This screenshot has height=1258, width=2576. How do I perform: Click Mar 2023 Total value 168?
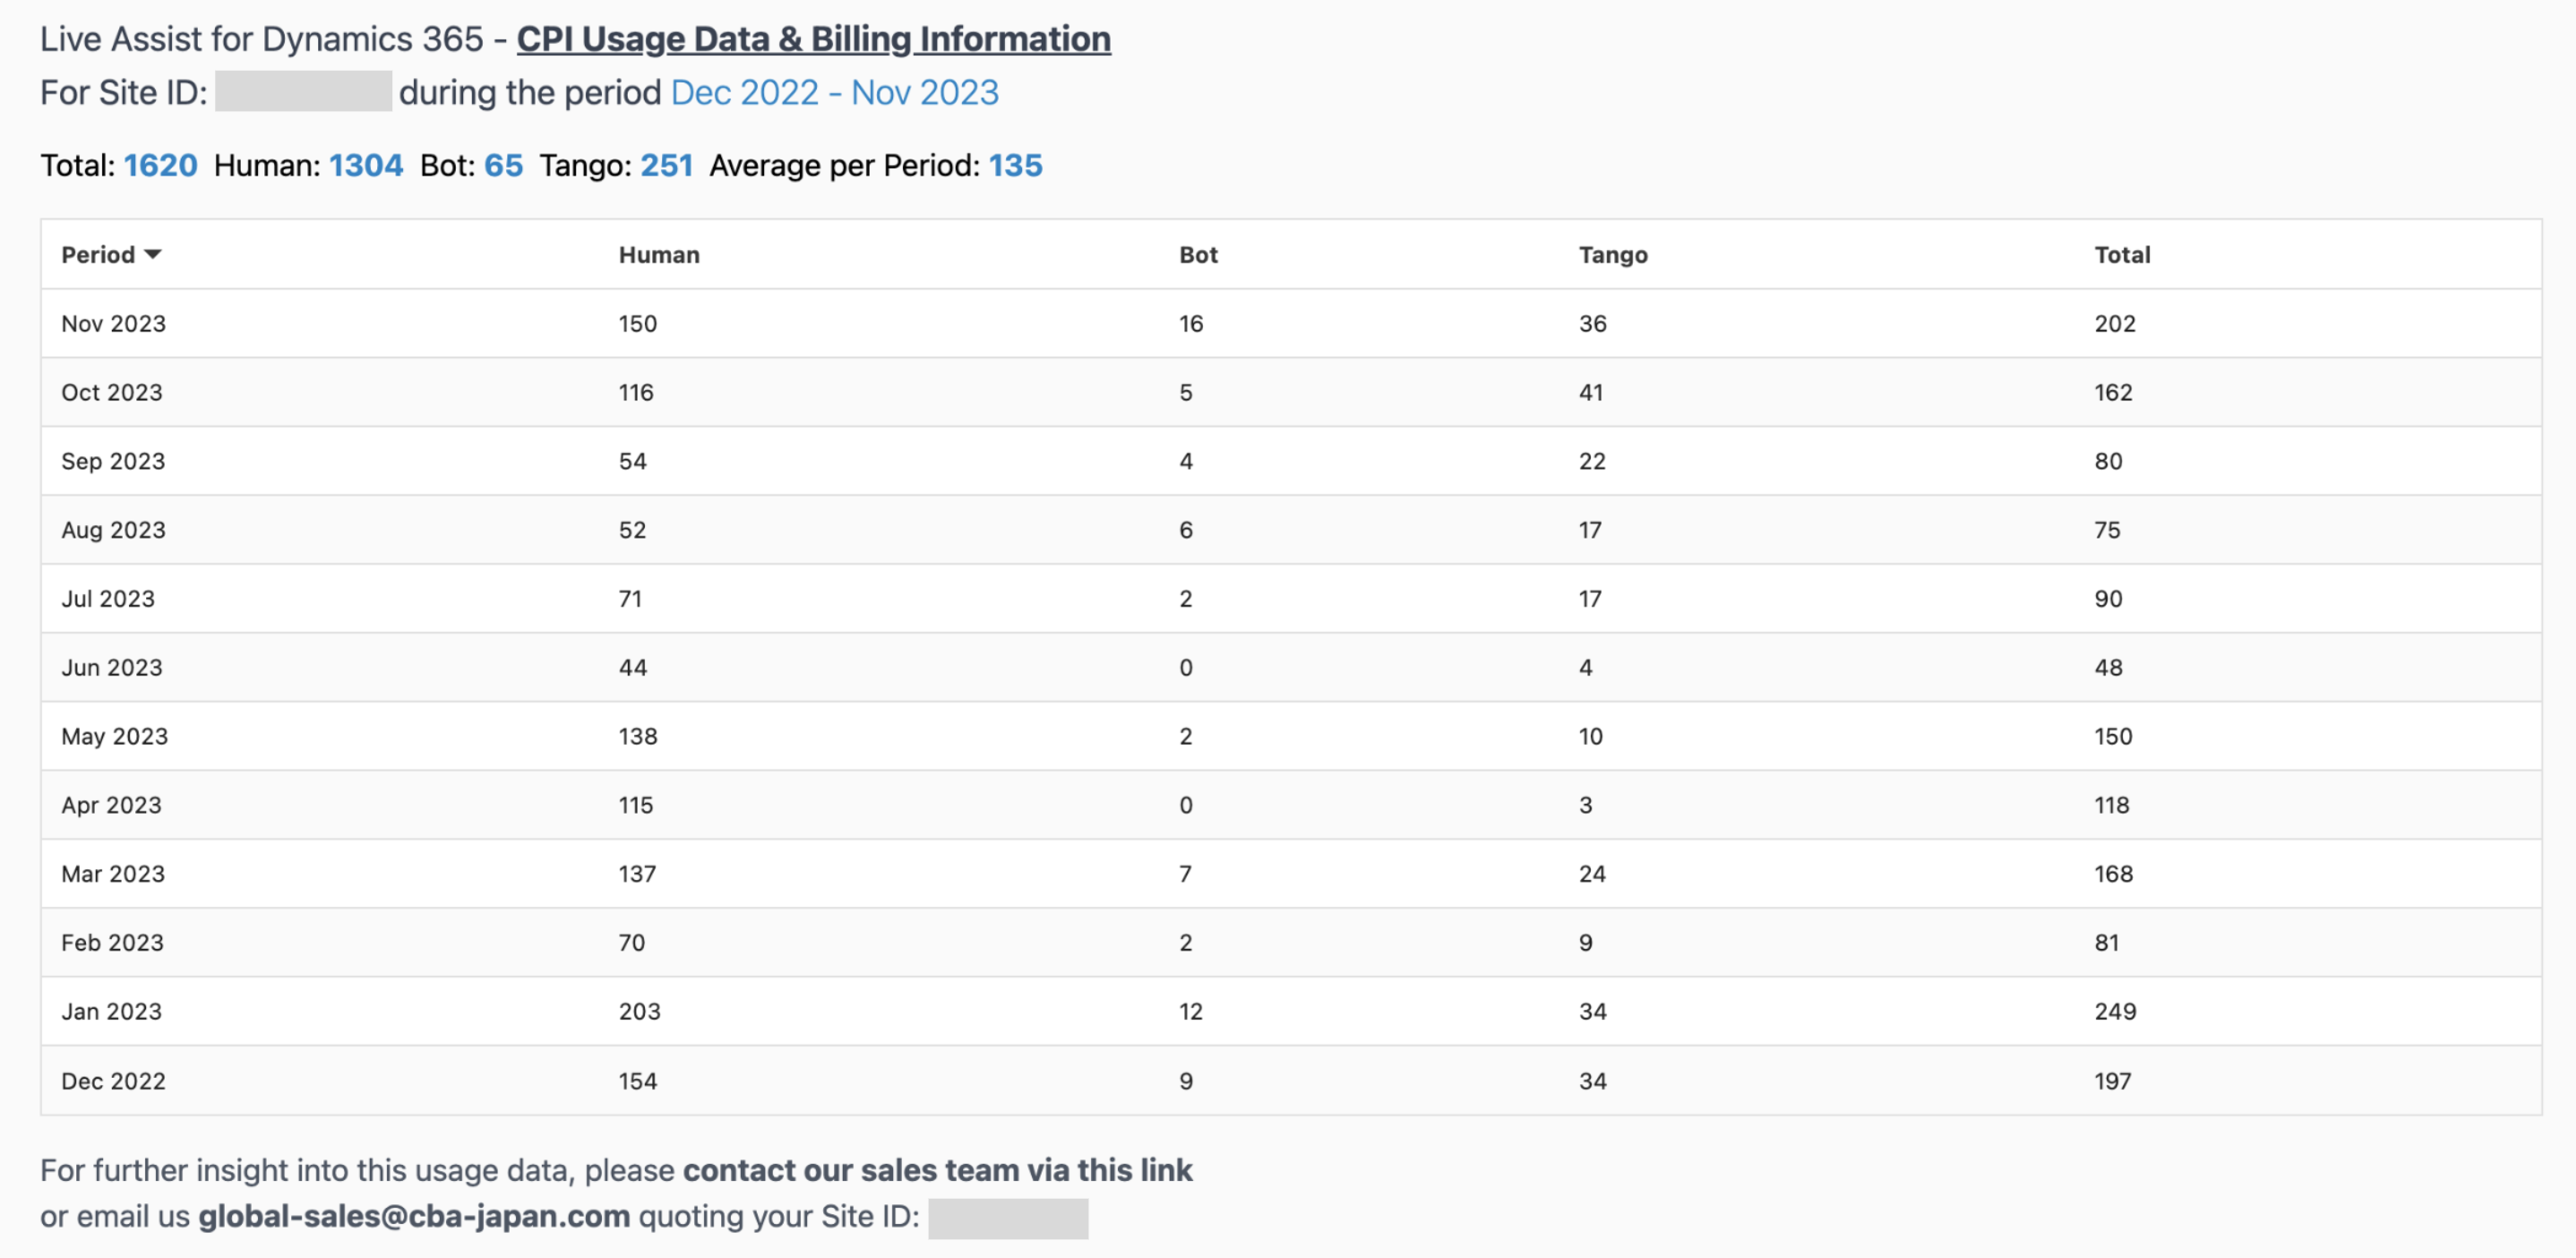coord(2113,873)
